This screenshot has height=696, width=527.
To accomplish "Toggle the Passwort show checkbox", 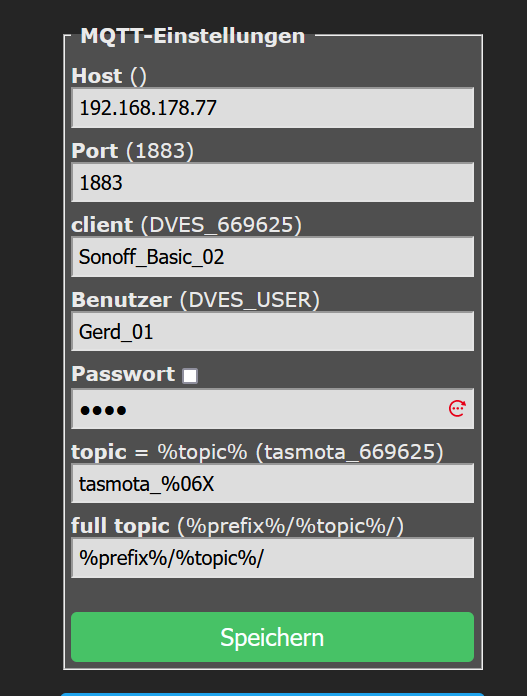I will pyautogui.click(x=190, y=376).
